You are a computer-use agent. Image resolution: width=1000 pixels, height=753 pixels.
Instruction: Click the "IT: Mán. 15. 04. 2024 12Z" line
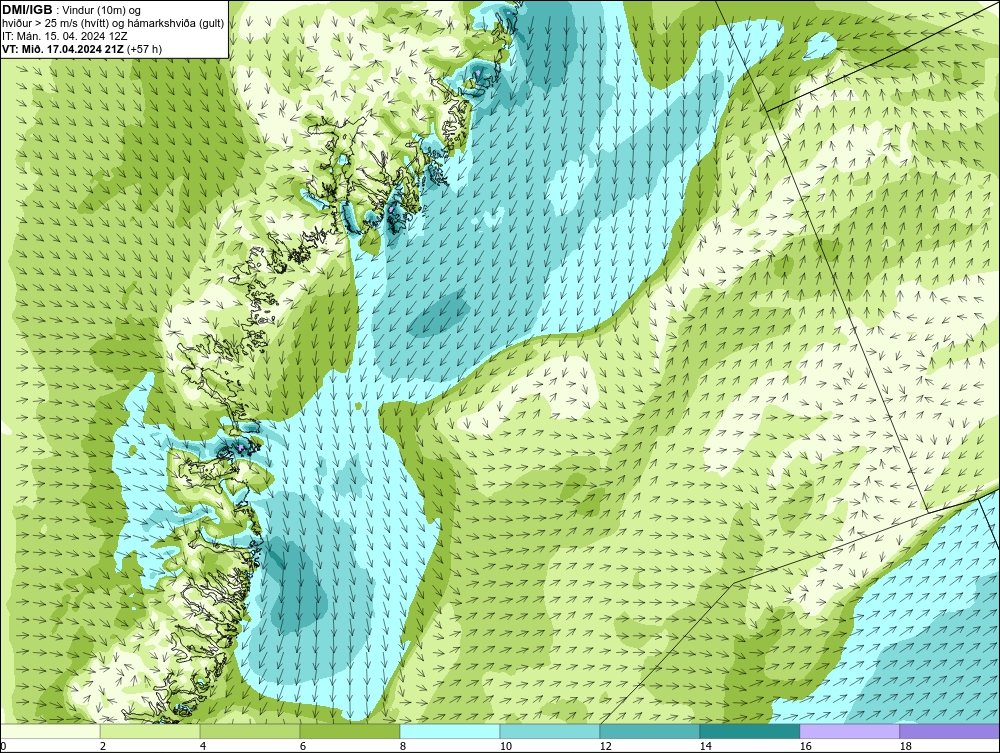[x=64, y=36]
